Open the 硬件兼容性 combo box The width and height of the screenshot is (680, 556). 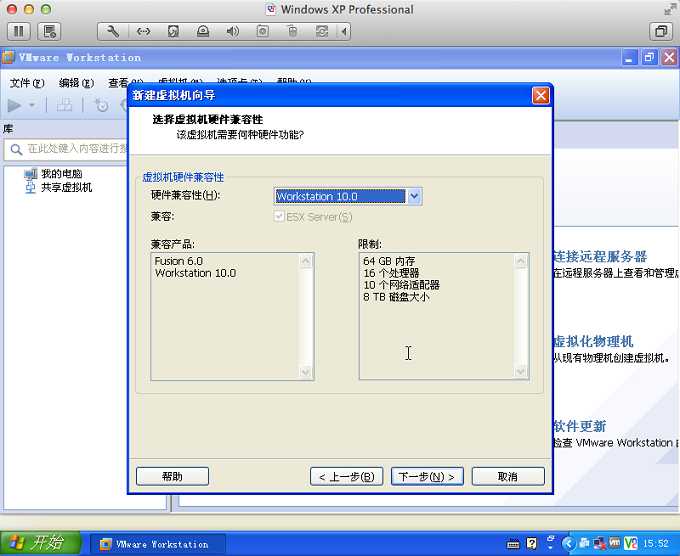tap(348, 196)
